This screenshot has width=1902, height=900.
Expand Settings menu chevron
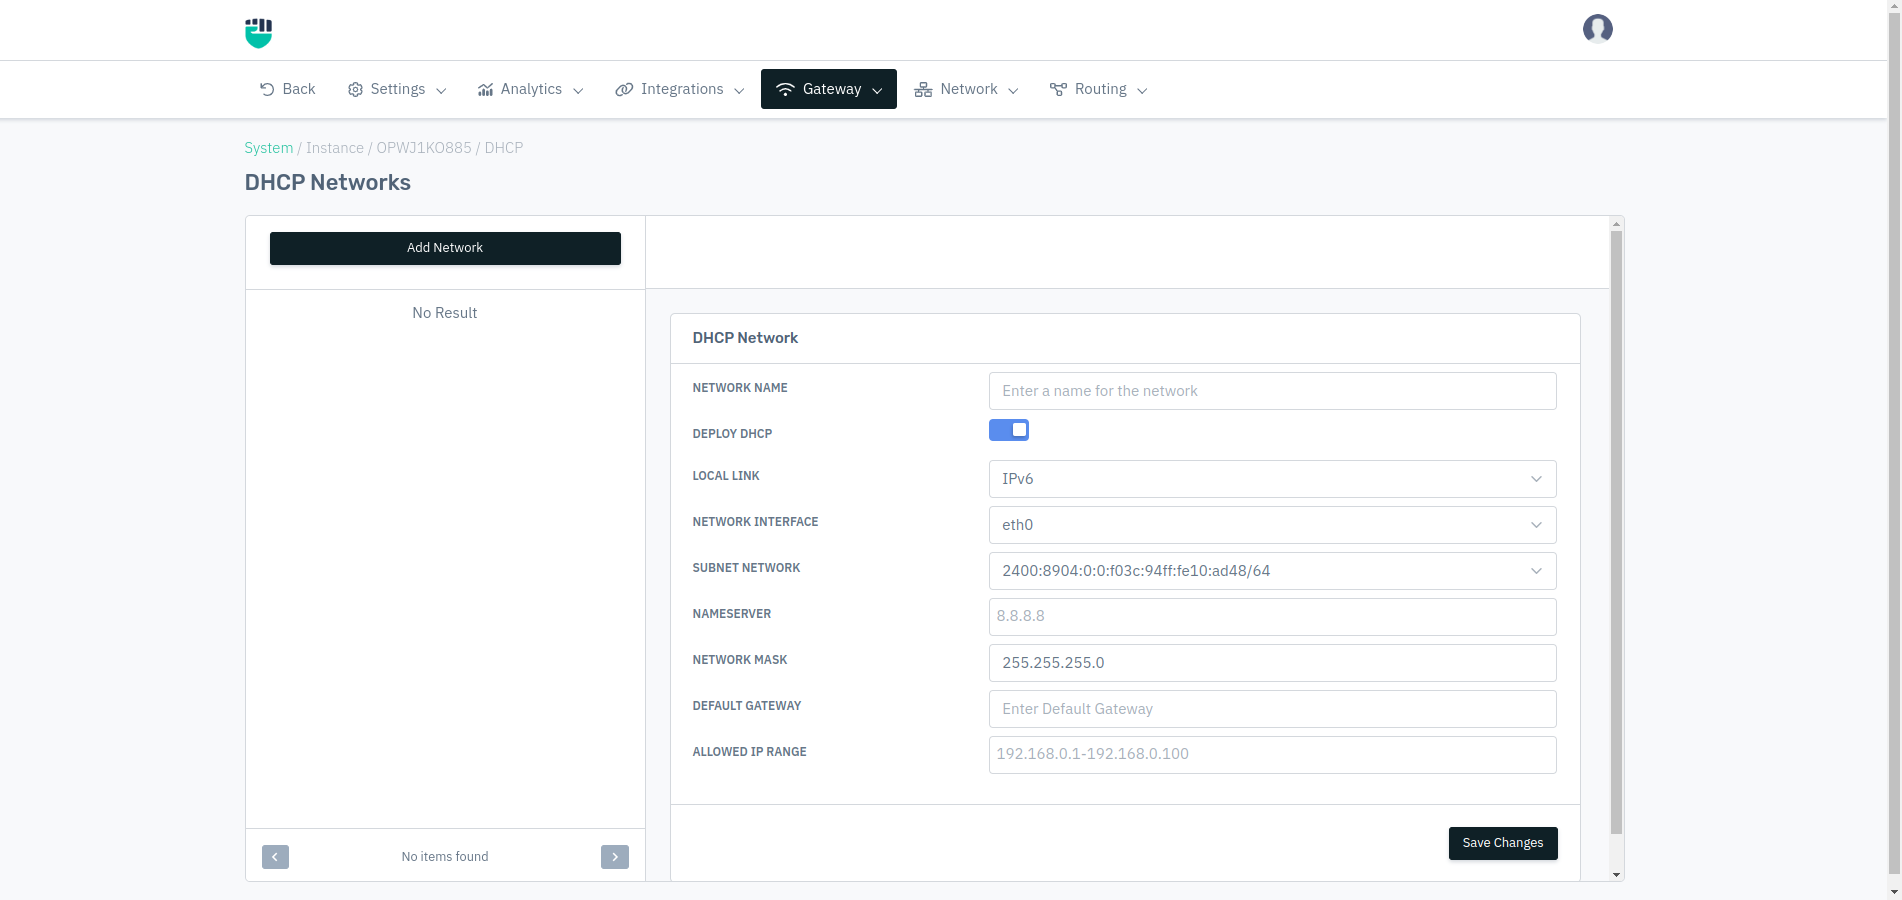click(x=441, y=90)
